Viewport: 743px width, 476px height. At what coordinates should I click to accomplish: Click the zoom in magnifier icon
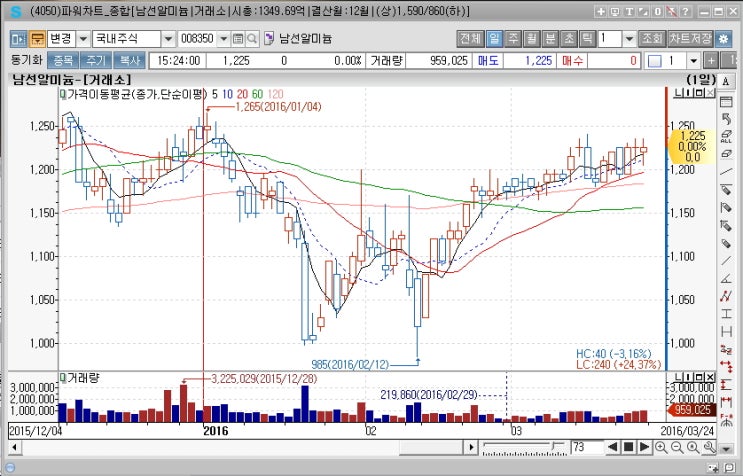click(x=661, y=446)
